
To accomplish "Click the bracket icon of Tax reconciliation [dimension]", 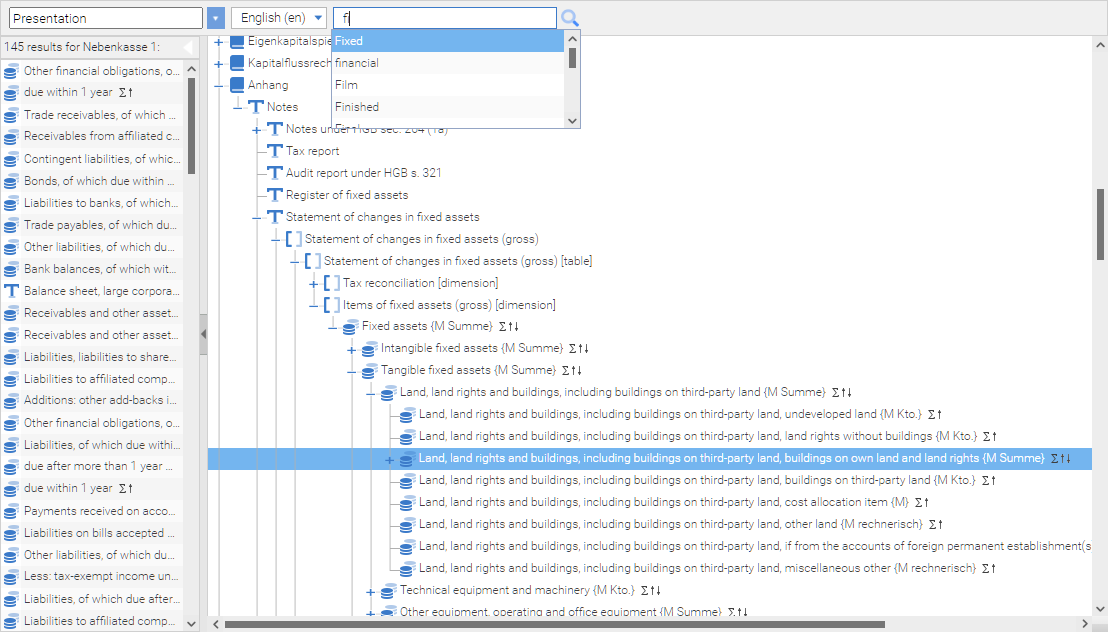I will point(331,283).
